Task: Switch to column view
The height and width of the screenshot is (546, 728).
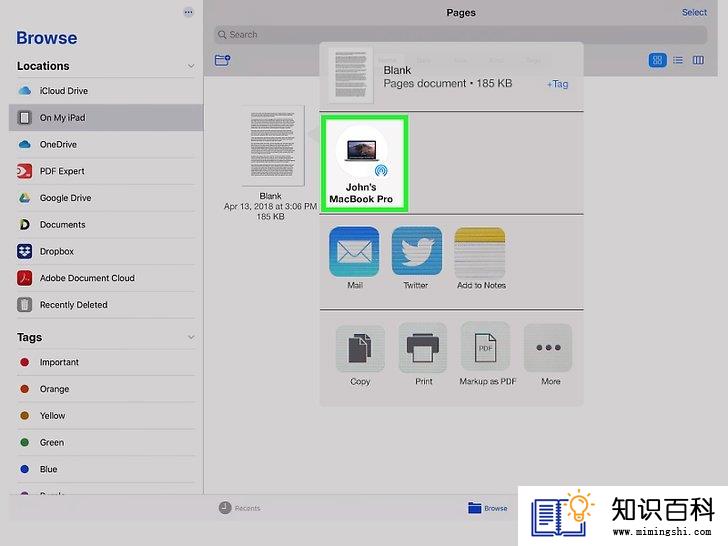Action: (698, 60)
